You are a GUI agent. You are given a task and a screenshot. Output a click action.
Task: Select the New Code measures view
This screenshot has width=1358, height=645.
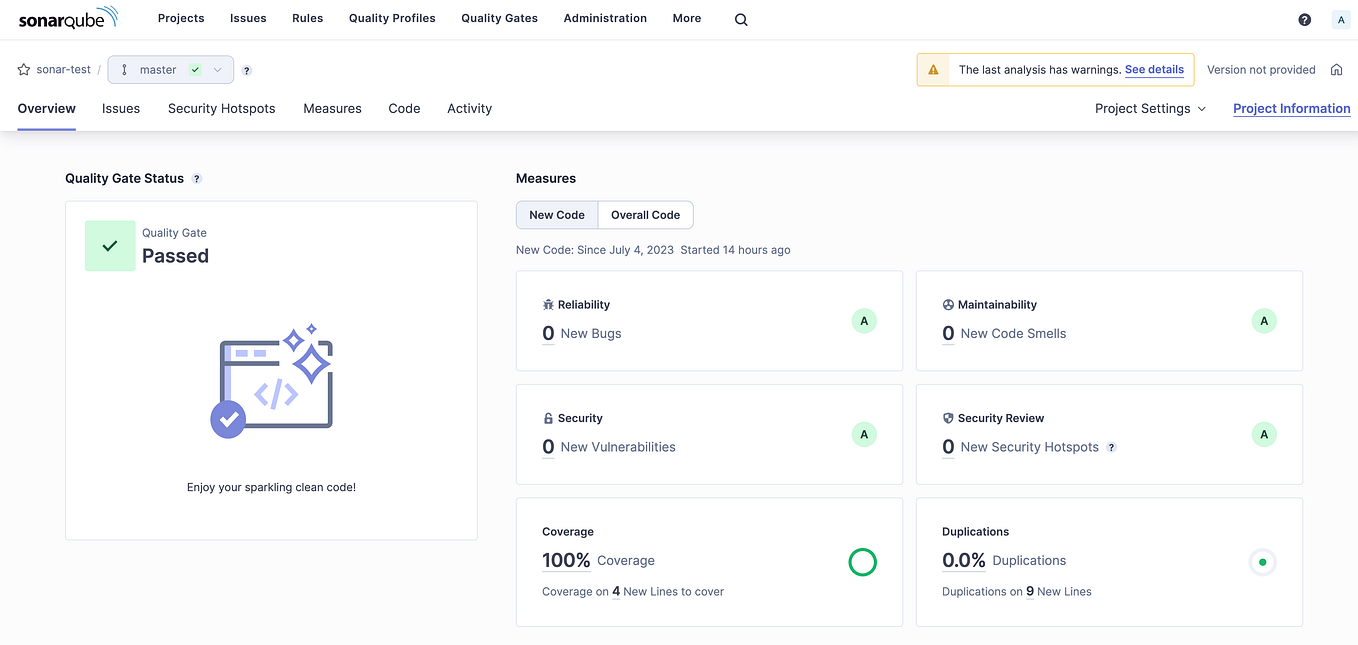pos(556,214)
